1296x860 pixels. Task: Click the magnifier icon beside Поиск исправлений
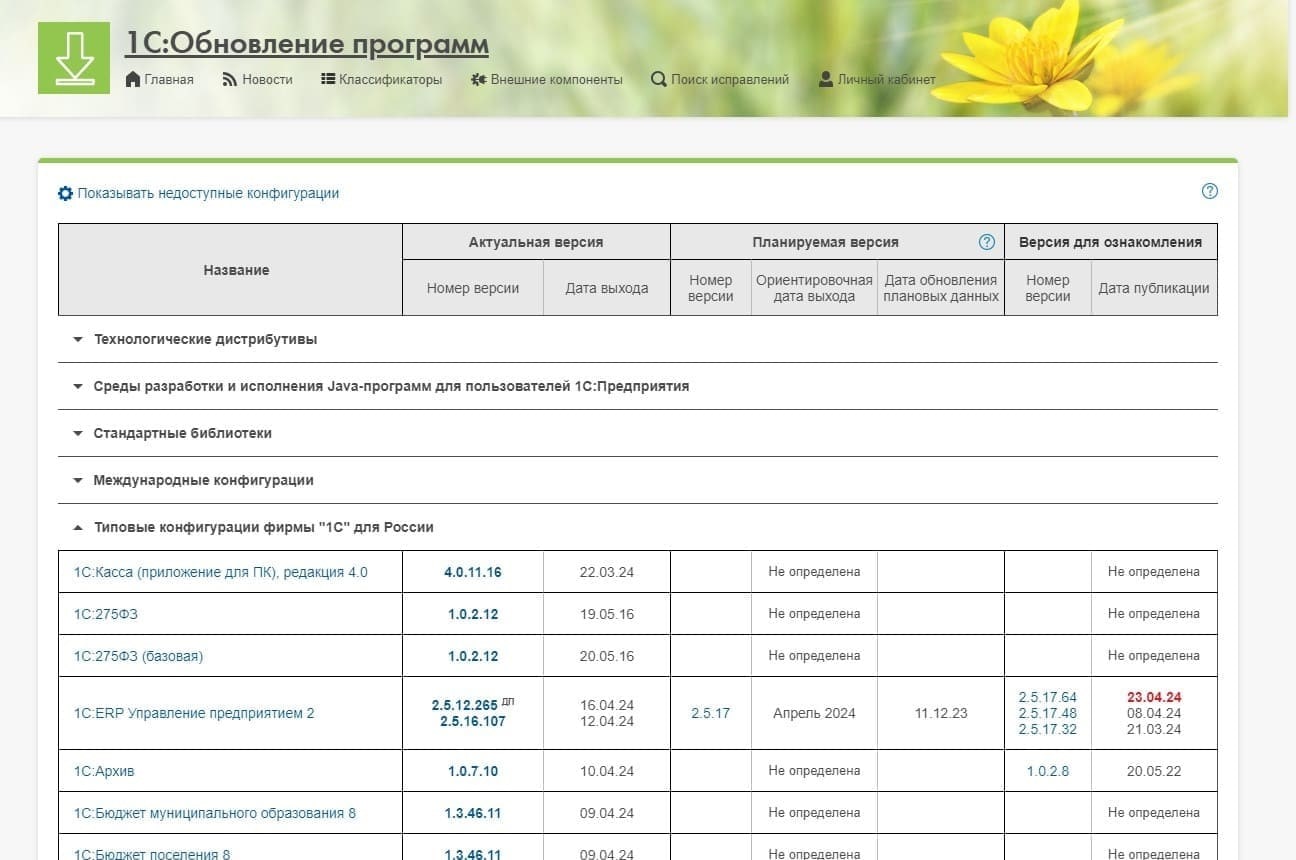pos(658,79)
